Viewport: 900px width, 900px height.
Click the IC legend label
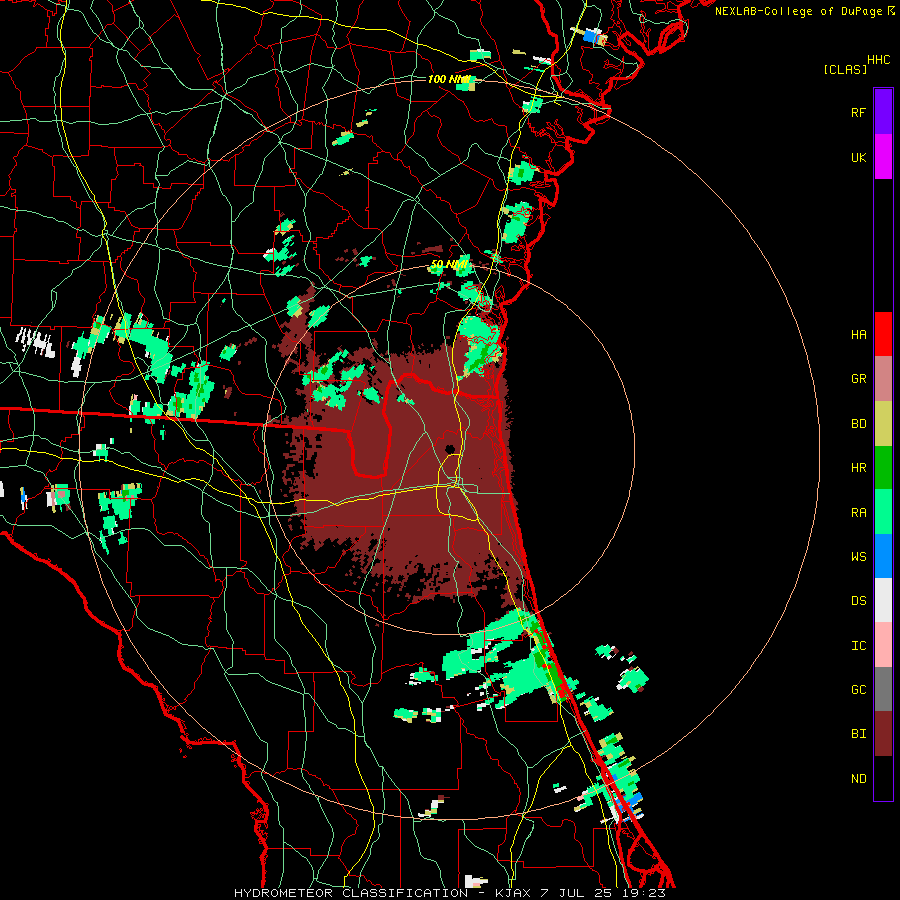pos(858,646)
